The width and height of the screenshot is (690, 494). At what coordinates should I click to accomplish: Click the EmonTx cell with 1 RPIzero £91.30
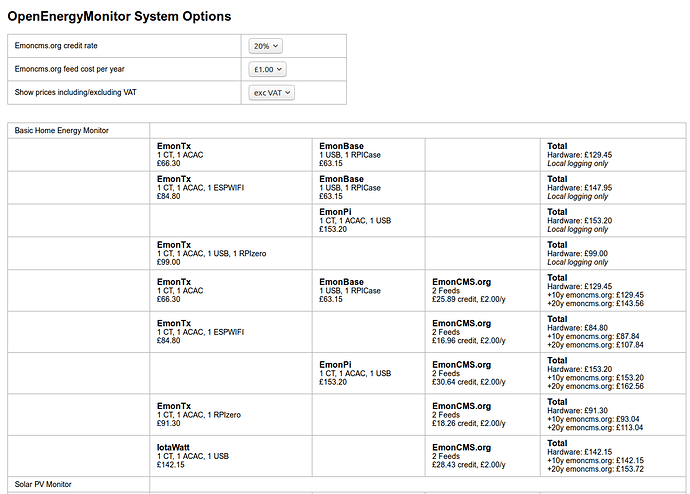coord(231,415)
